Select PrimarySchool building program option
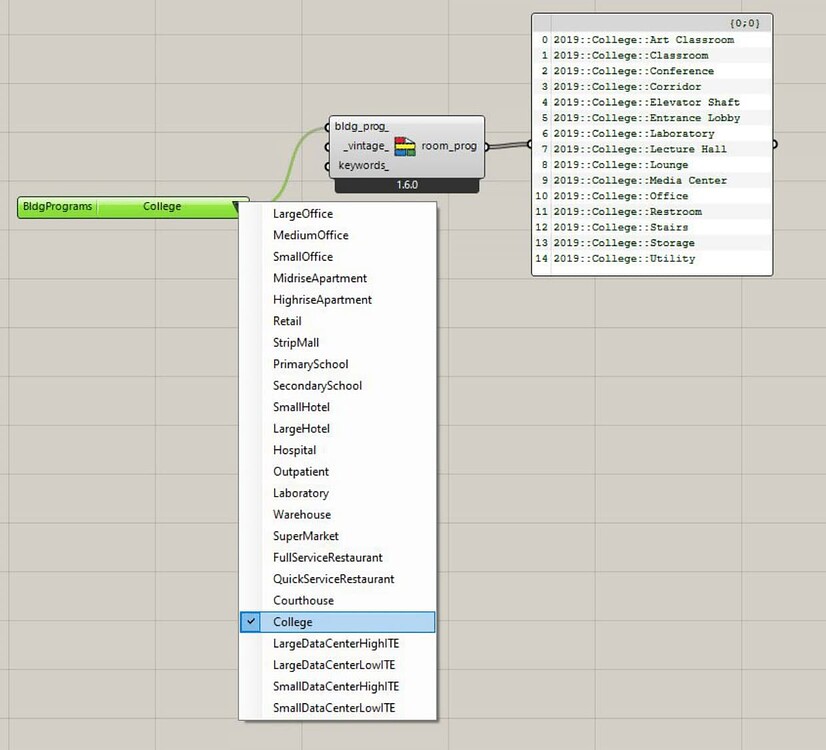This screenshot has width=826, height=750. [x=310, y=364]
